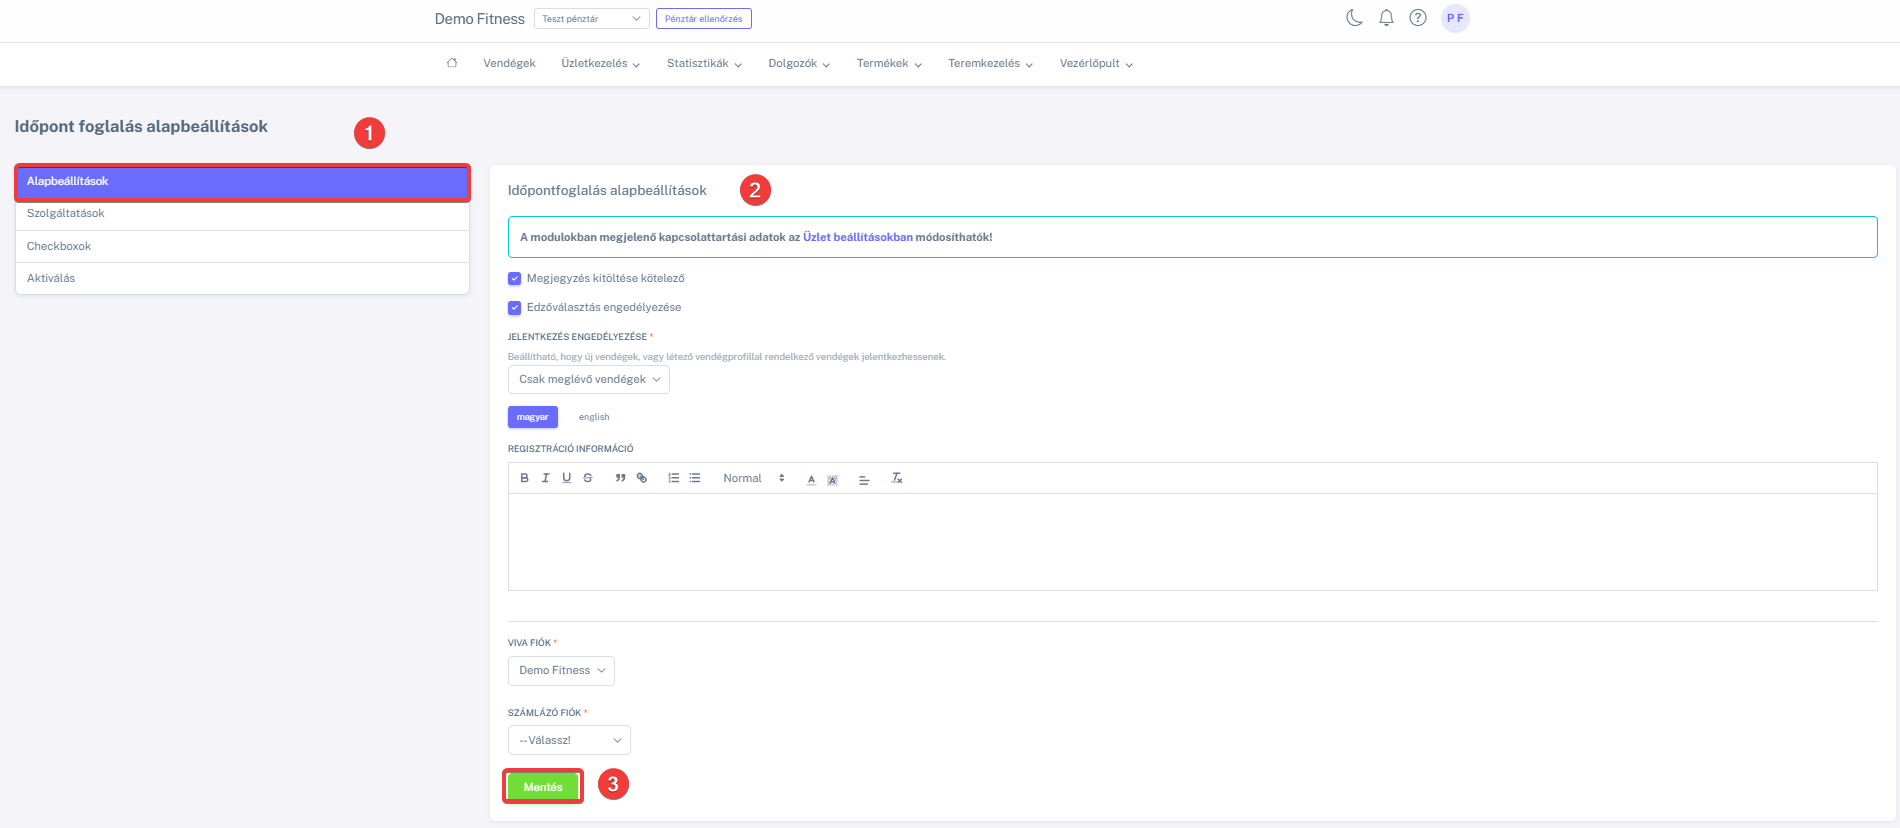Change text alignment in editor
Screen dimensions: 1900x828
(864, 479)
